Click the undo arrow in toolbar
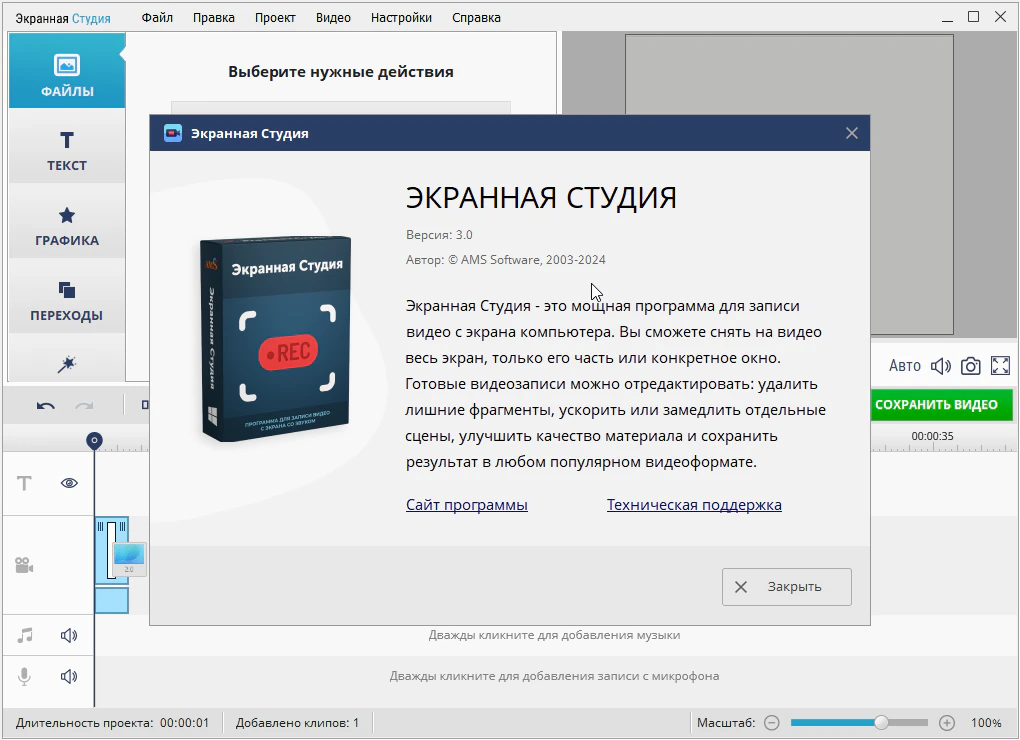Viewport: 1020px width, 740px height. pos(46,405)
